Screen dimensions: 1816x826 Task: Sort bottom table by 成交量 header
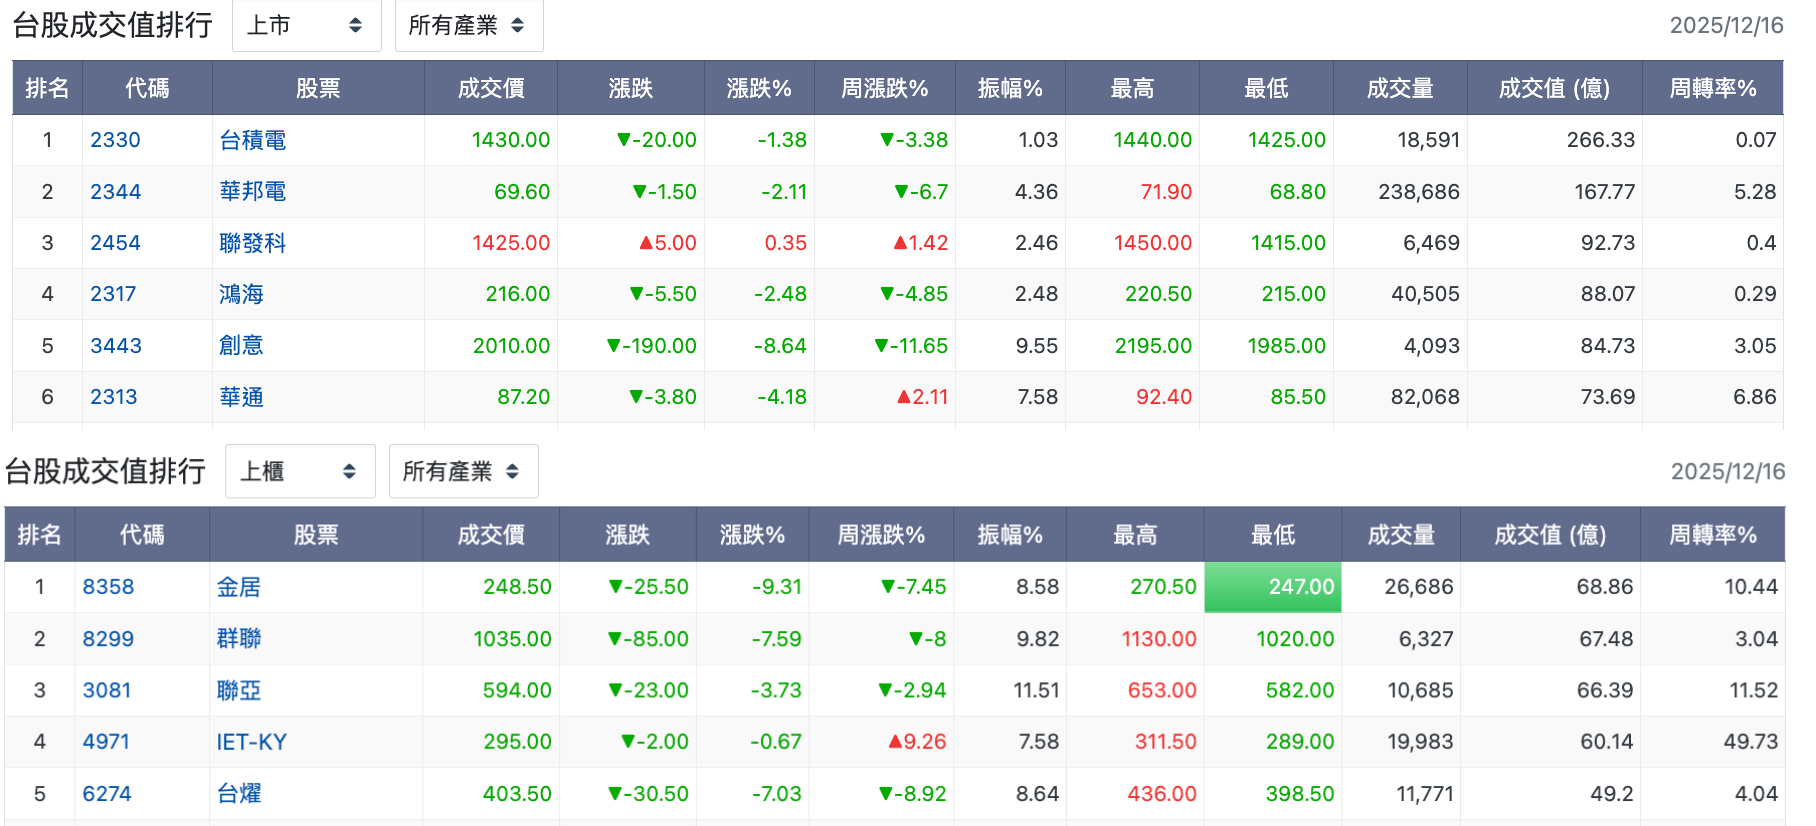point(1401,535)
